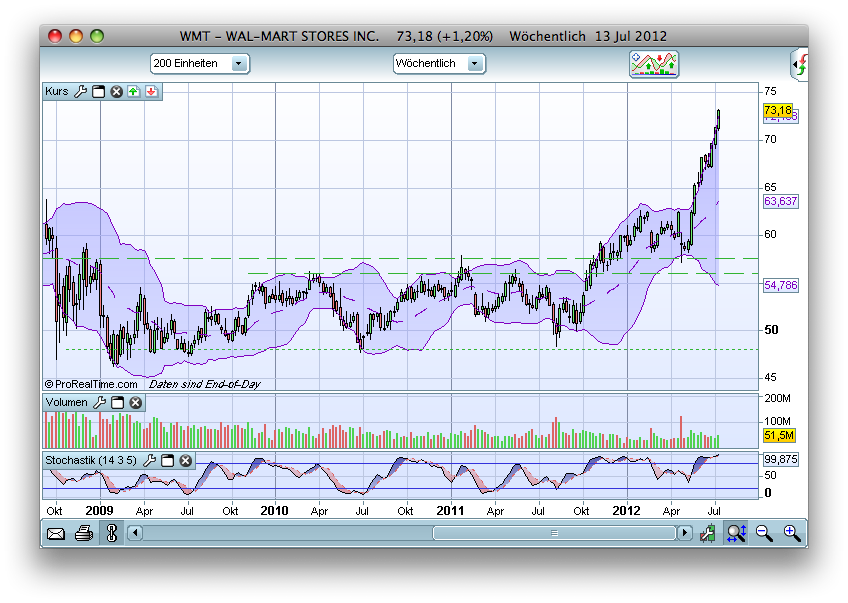Send chart by email envelope icon

56,534
